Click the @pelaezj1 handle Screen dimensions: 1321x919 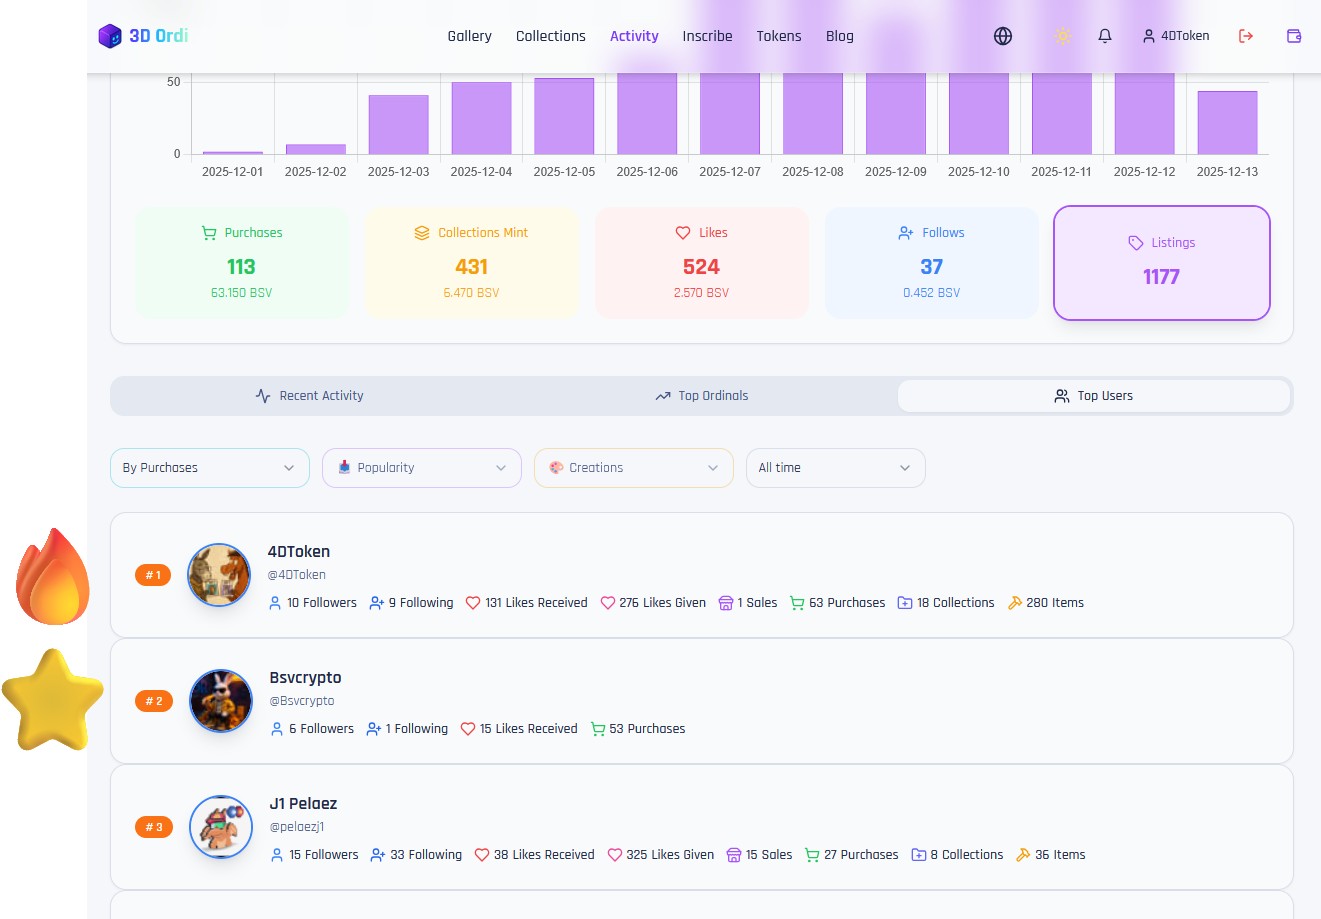[x=297, y=827]
